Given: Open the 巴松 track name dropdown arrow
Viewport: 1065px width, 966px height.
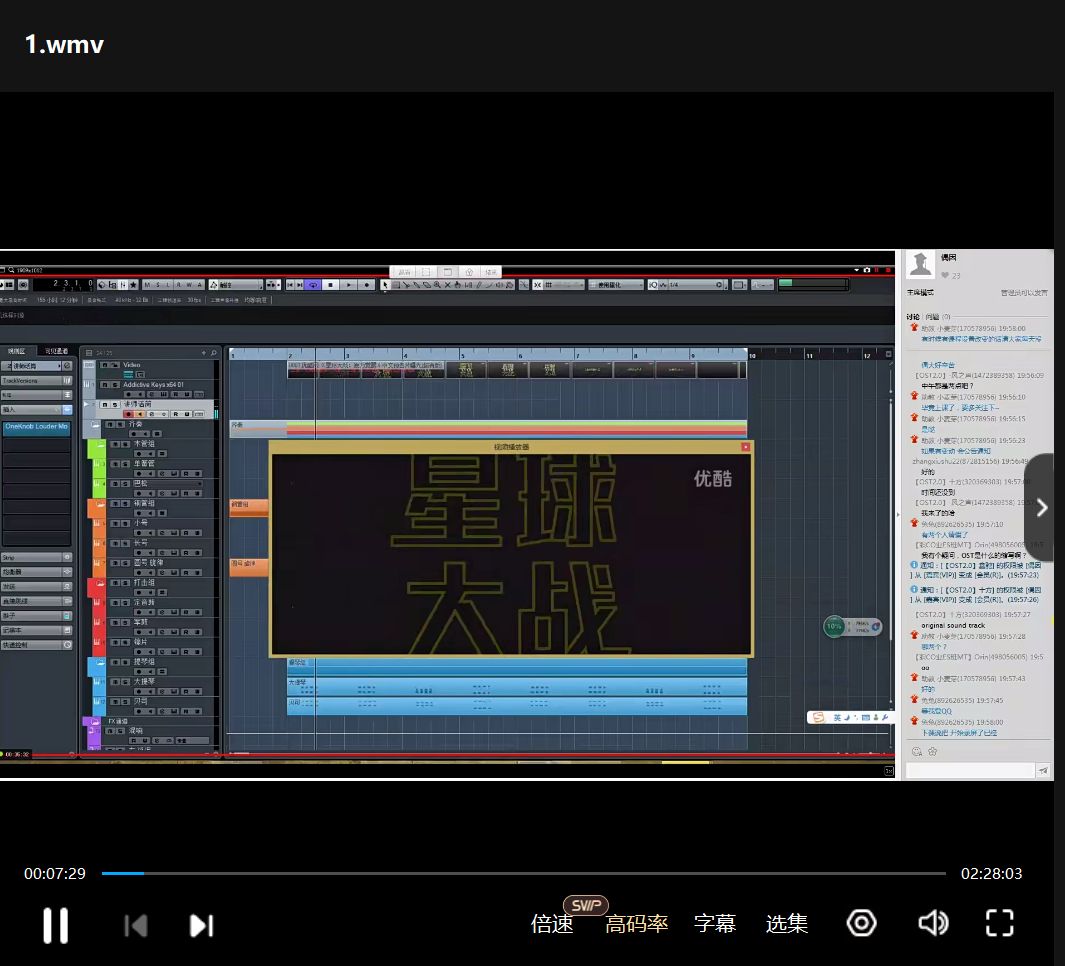Looking at the screenshot, I should click(200, 484).
